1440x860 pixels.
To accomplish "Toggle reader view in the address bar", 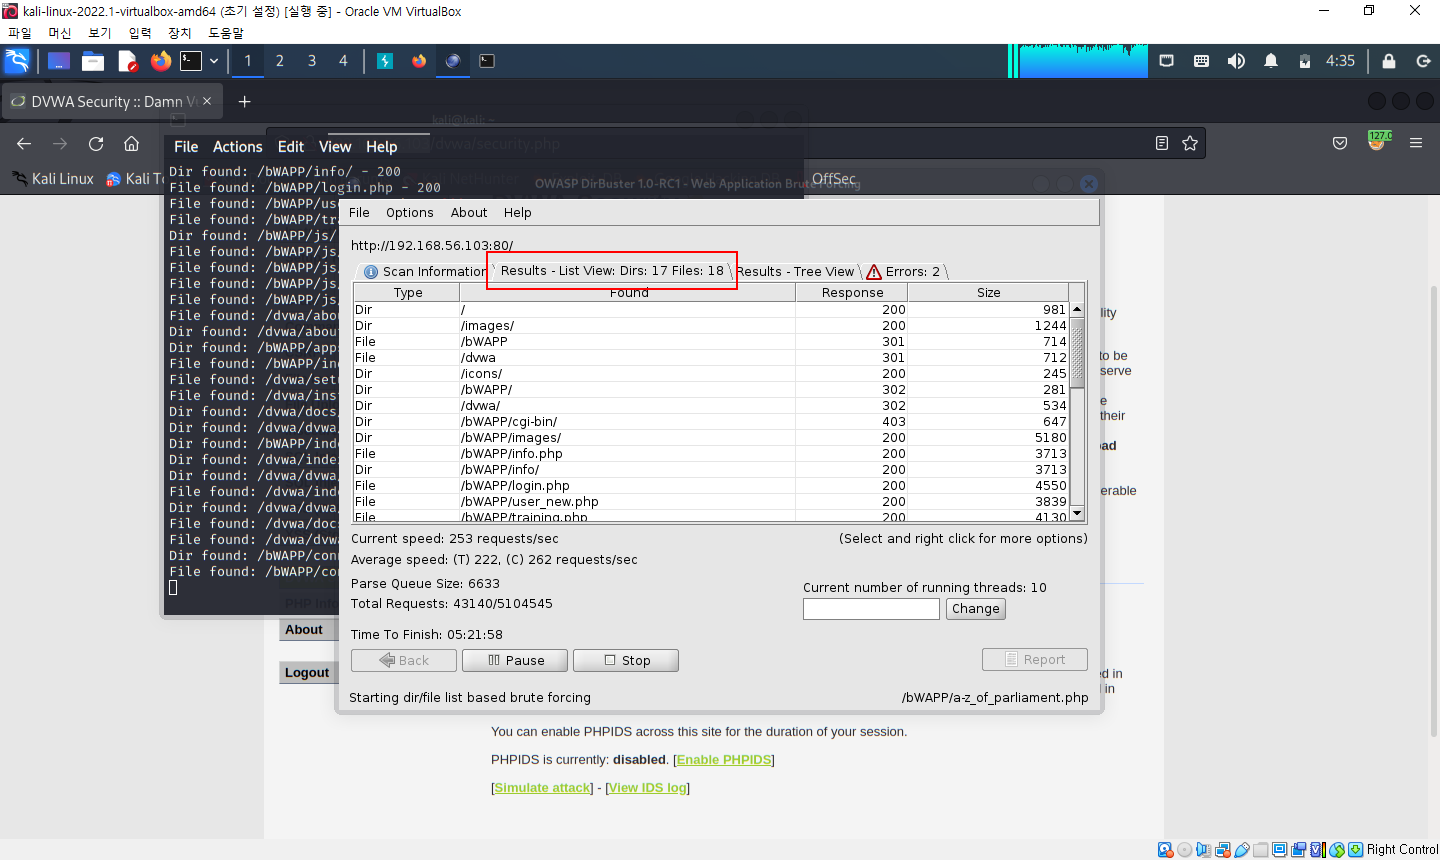I will click(x=1161, y=143).
